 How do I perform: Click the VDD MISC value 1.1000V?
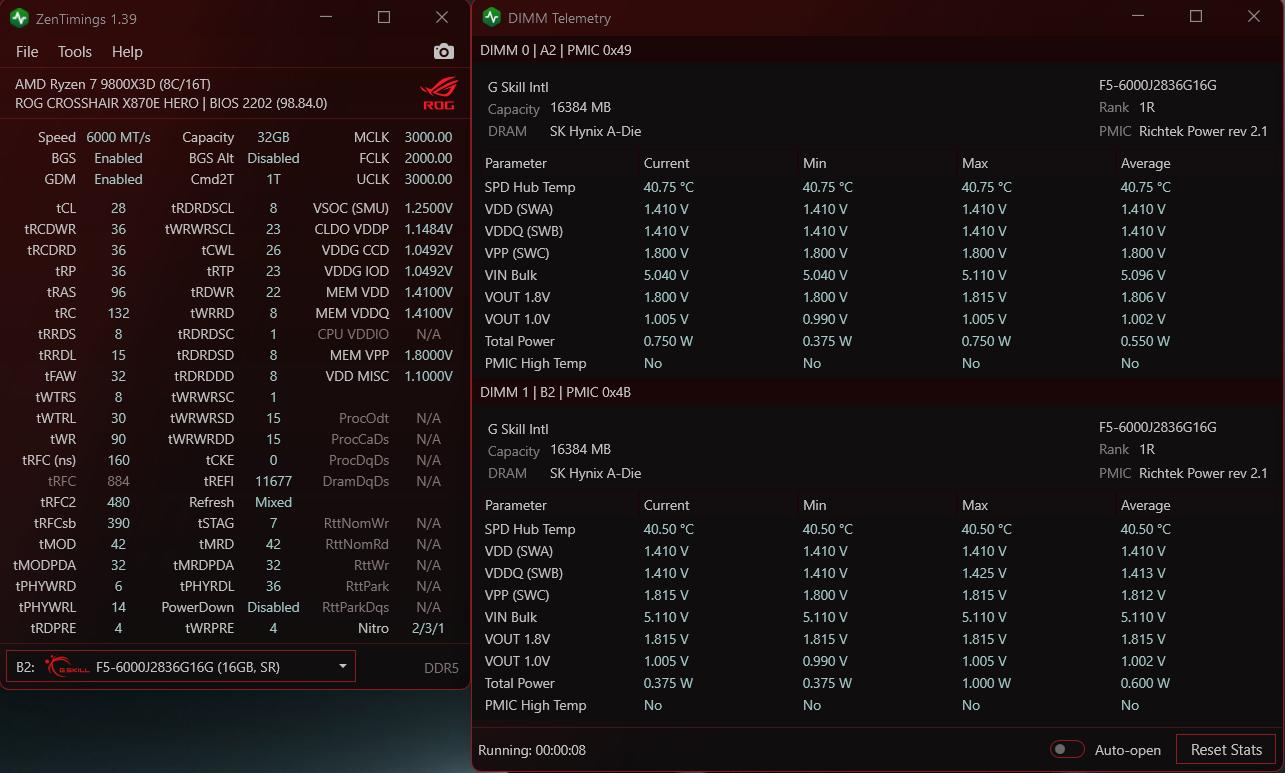(x=428, y=376)
